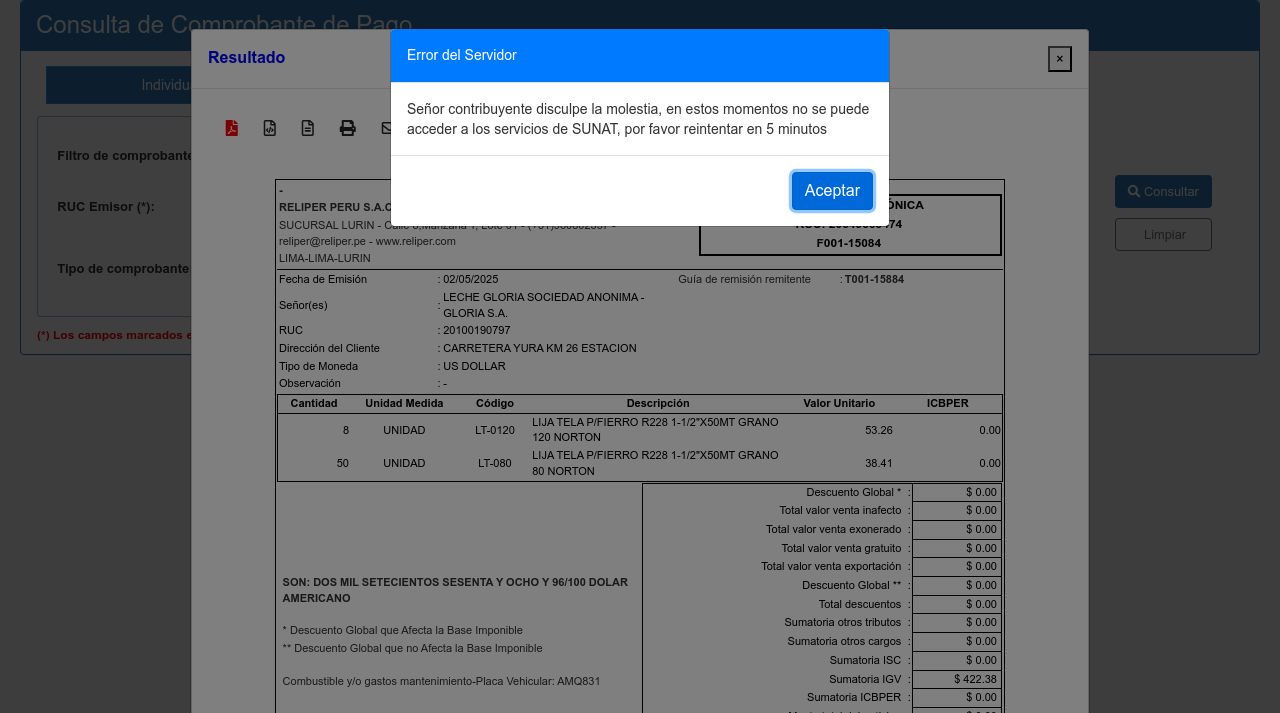
Task: Click the Sumatoria IGV amount $422.38
Action: [957, 679]
